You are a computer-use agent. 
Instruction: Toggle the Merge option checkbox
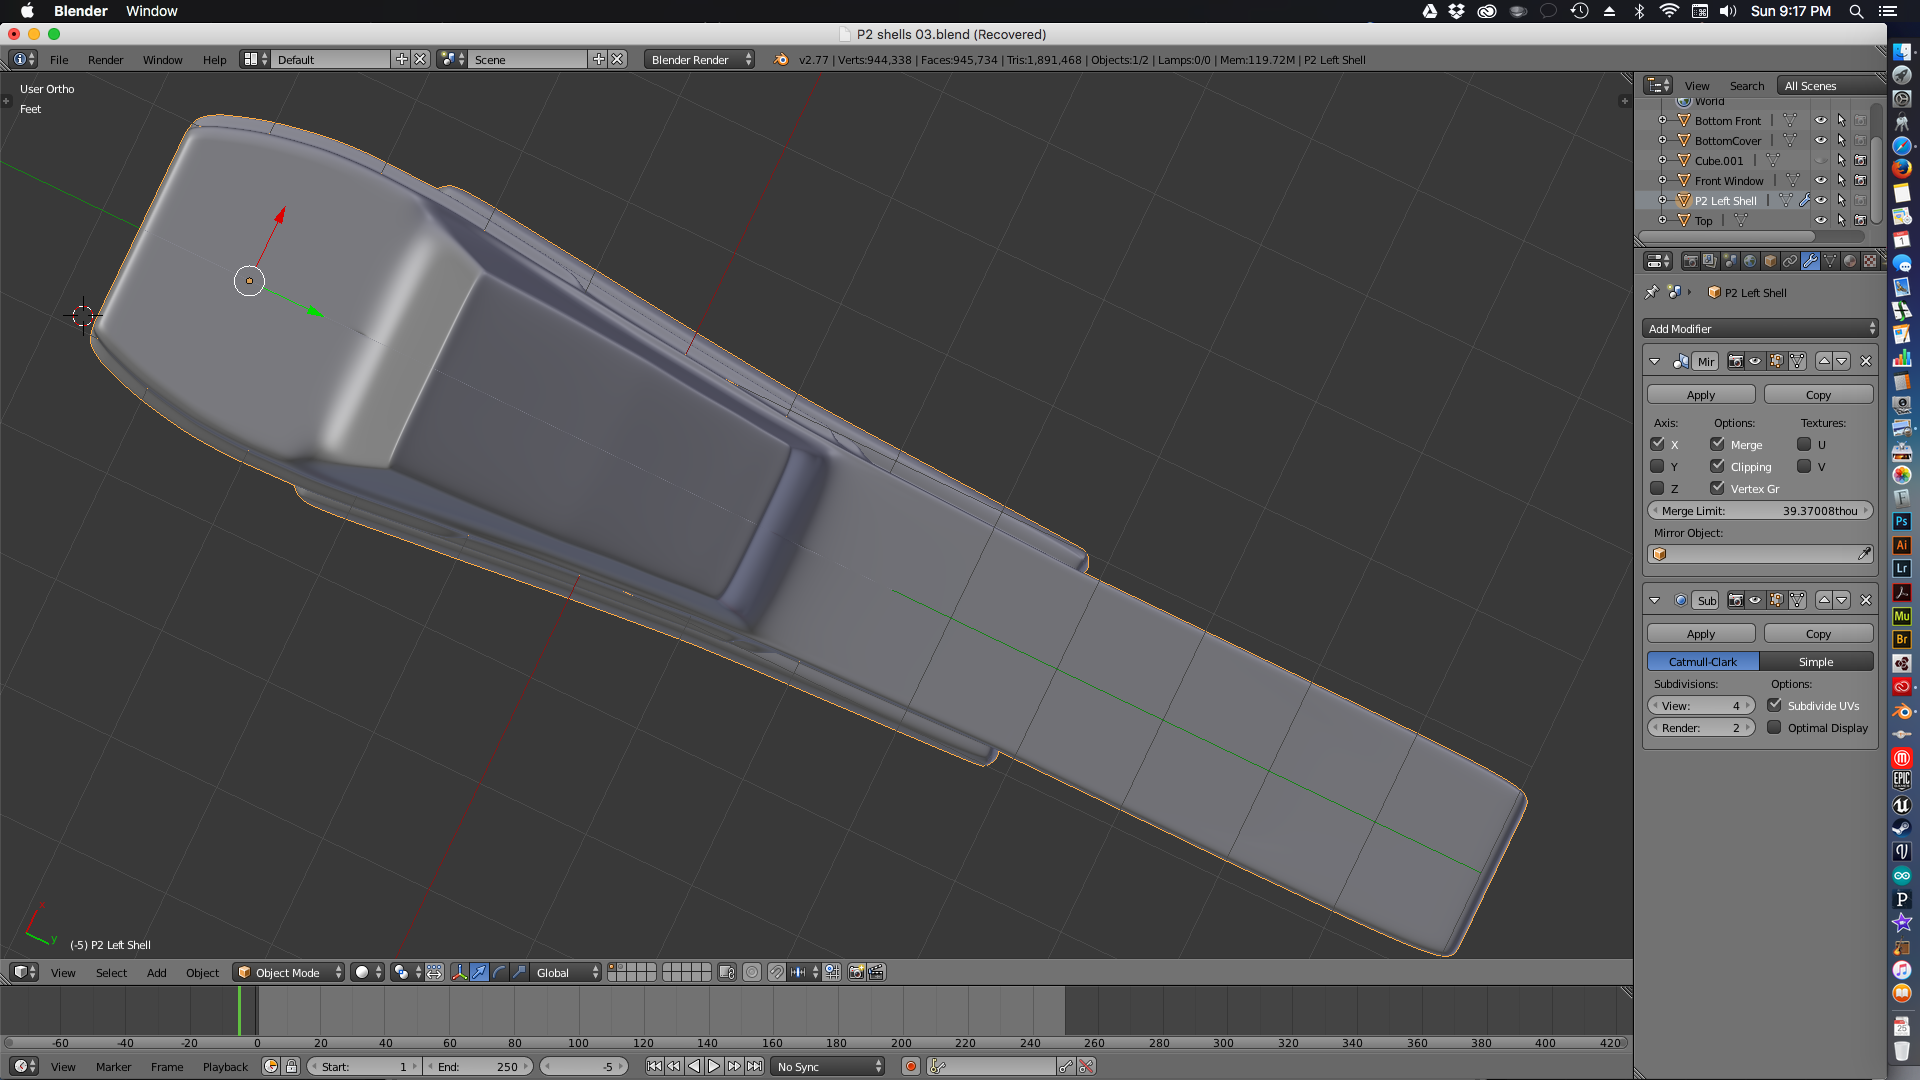1717,444
